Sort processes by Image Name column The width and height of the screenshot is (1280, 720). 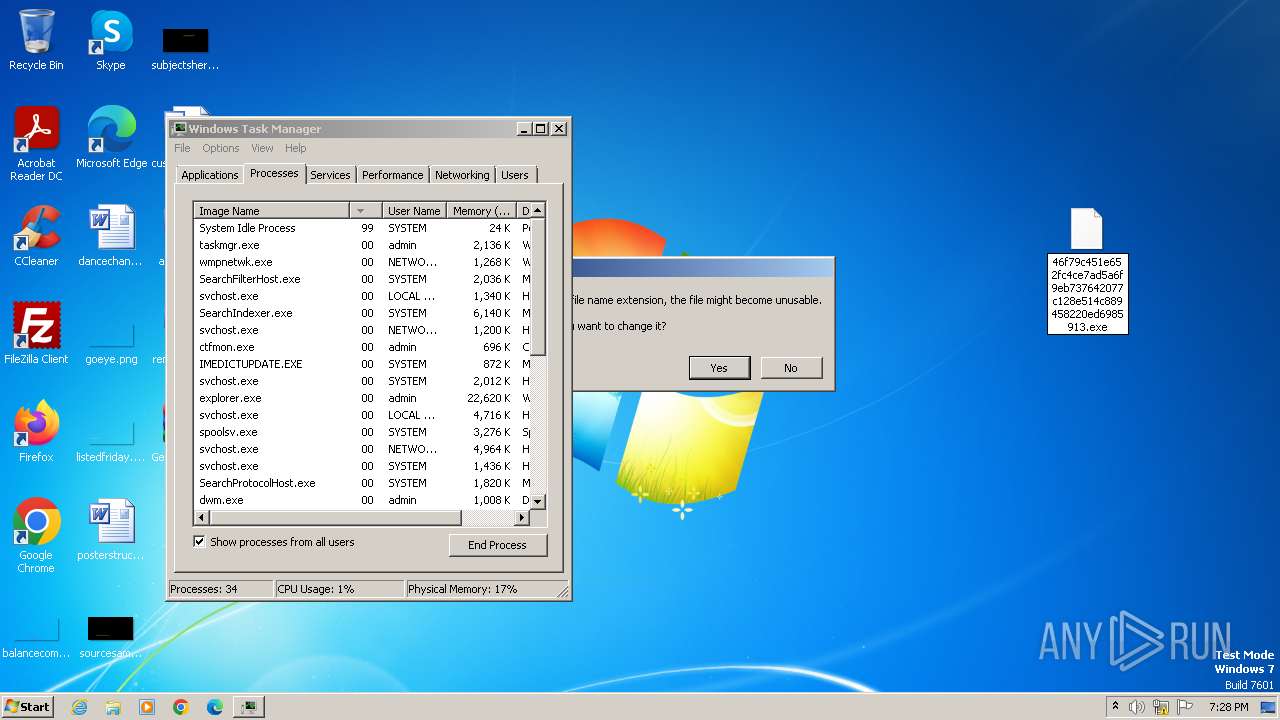(271, 211)
